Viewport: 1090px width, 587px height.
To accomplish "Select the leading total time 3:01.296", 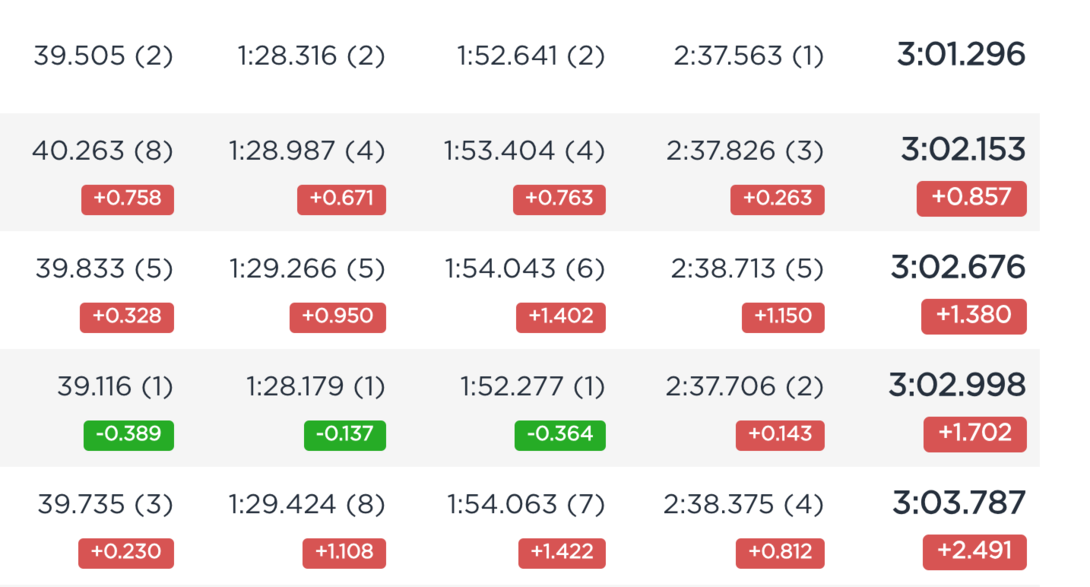I will pyautogui.click(x=961, y=54).
